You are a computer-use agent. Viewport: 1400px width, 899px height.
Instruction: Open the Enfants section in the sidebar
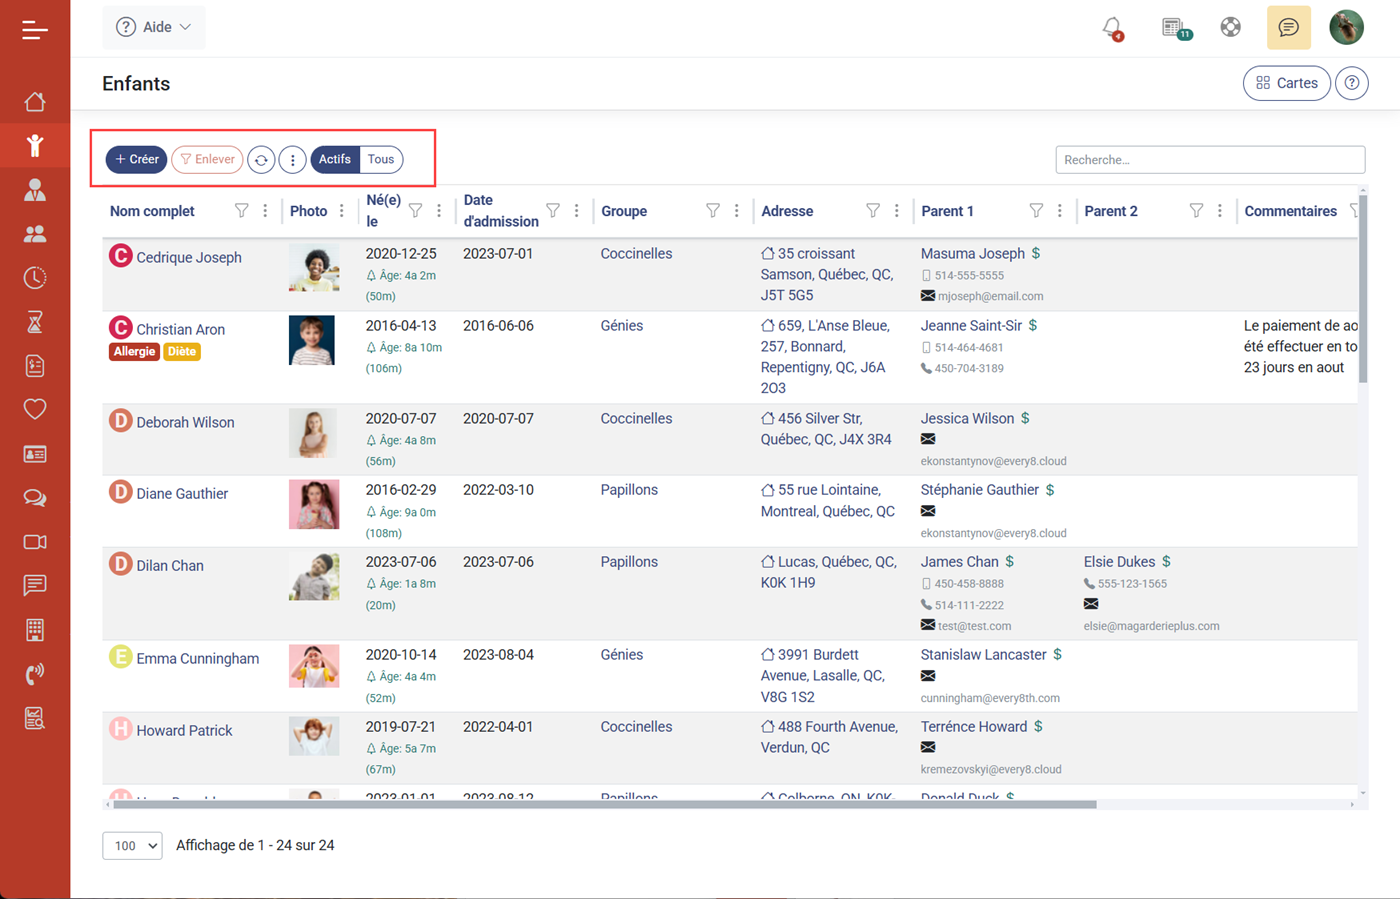click(x=35, y=145)
